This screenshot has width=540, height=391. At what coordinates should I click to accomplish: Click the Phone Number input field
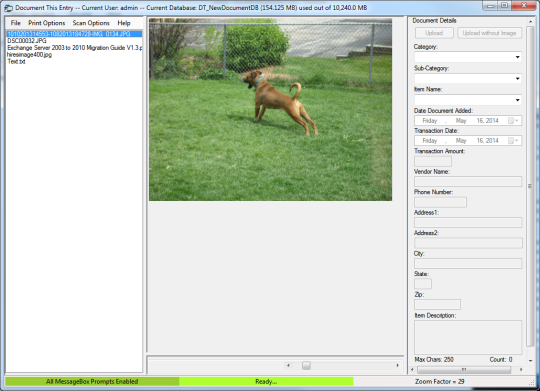(440, 202)
